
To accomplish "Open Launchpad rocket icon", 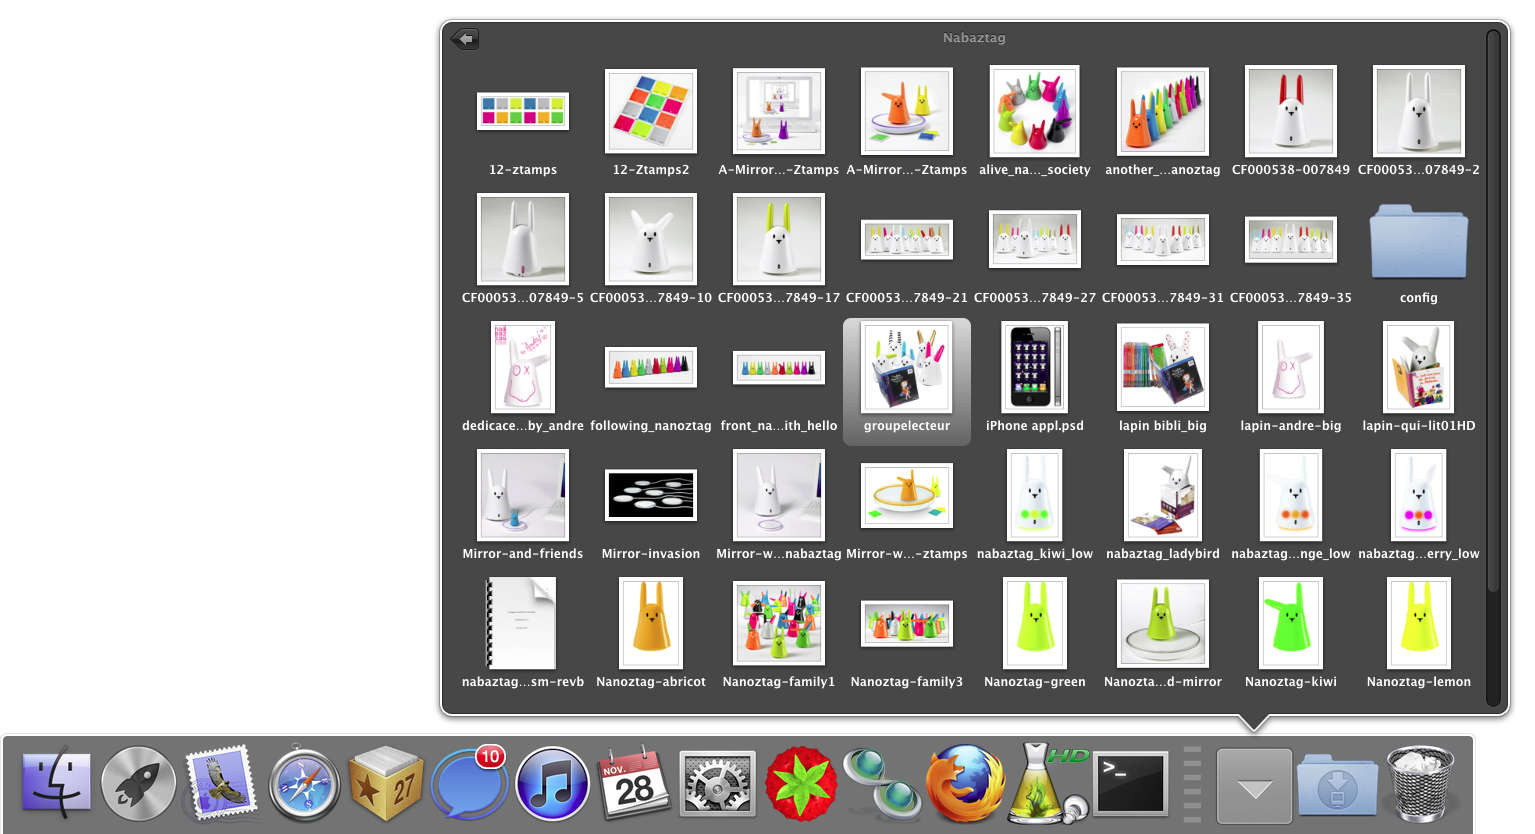I will pyautogui.click(x=139, y=783).
